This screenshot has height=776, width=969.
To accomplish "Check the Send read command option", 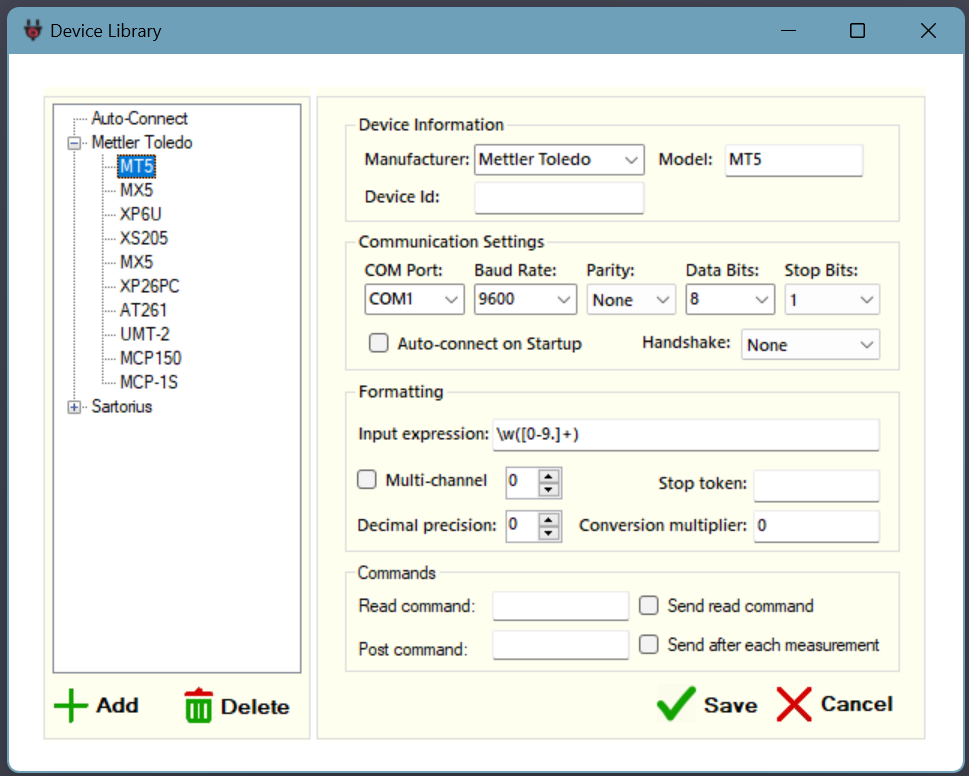I will pos(648,605).
